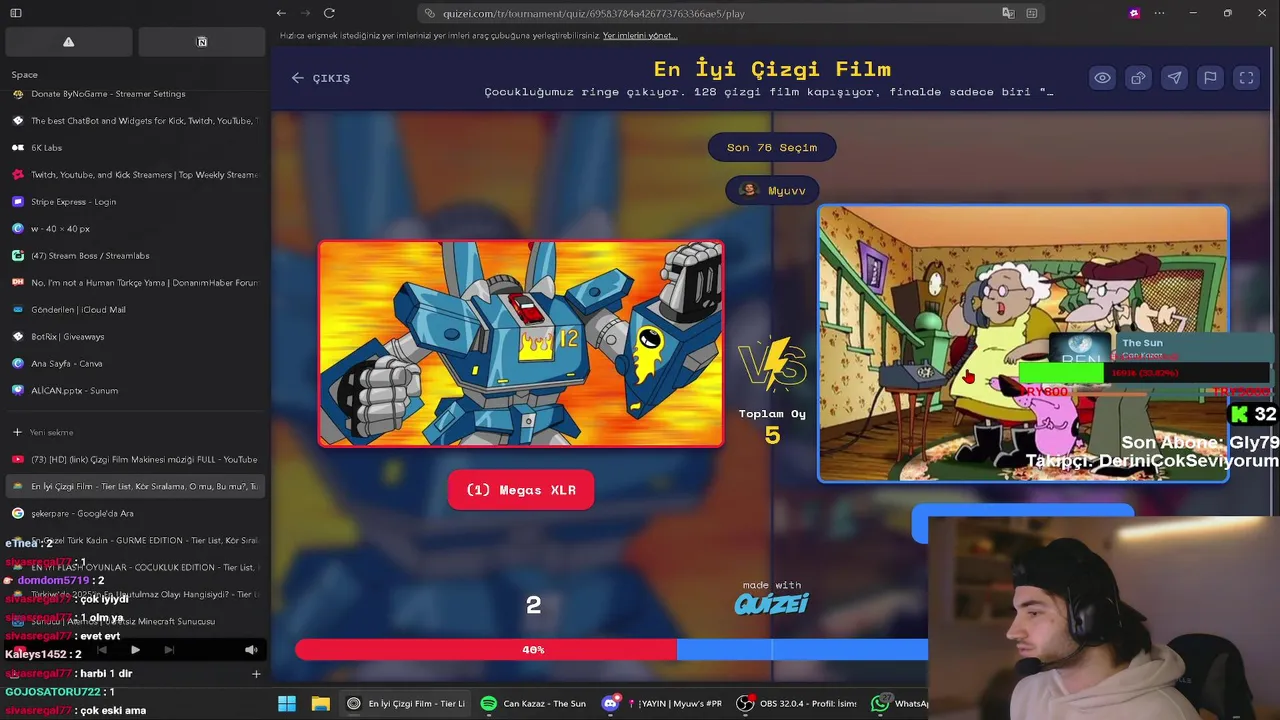This screenshot has height=720, width=1280.
Task: Open File Explorer from taskbar
Action: pos(320,704)
